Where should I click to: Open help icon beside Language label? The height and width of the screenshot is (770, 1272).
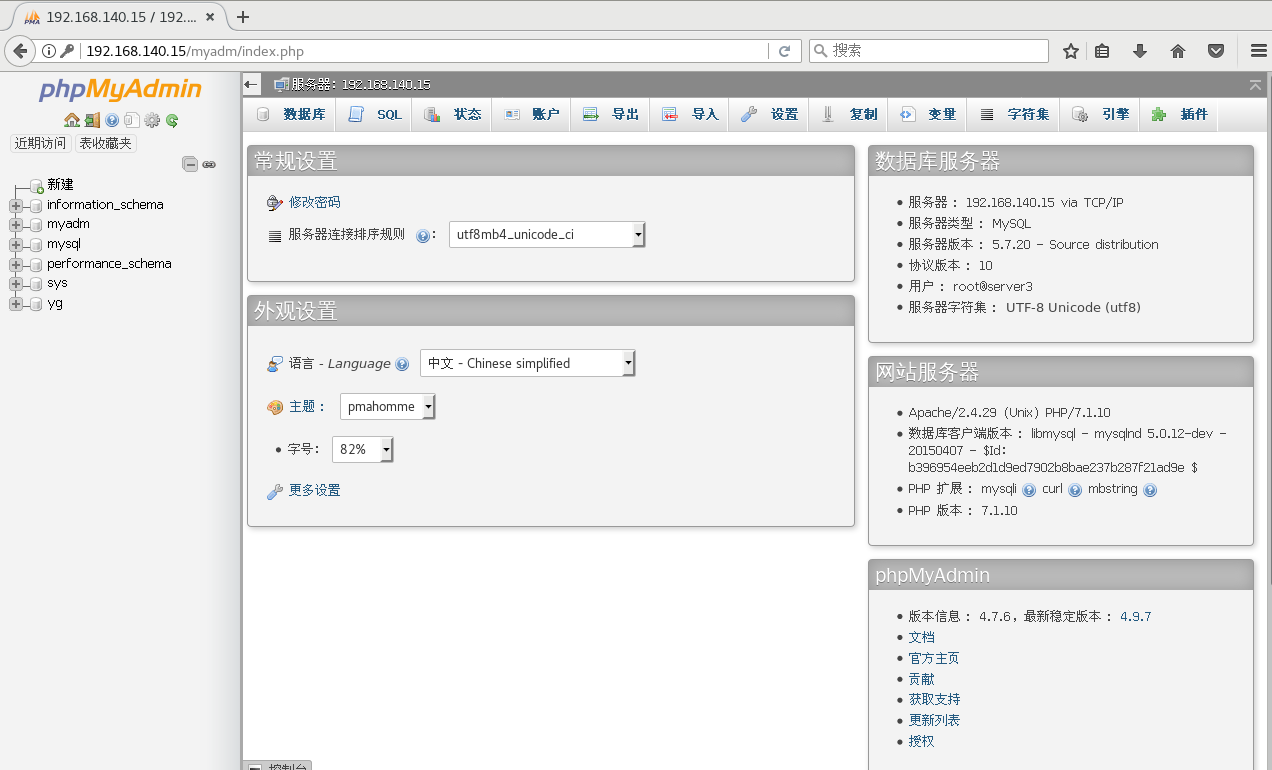click(402, 365)
